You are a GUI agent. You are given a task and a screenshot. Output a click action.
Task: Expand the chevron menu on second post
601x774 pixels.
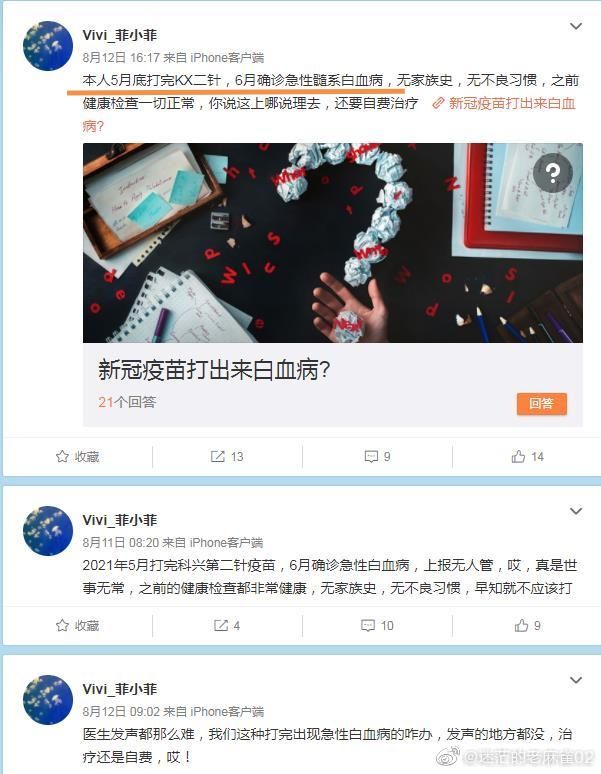[x=576, y=511]
